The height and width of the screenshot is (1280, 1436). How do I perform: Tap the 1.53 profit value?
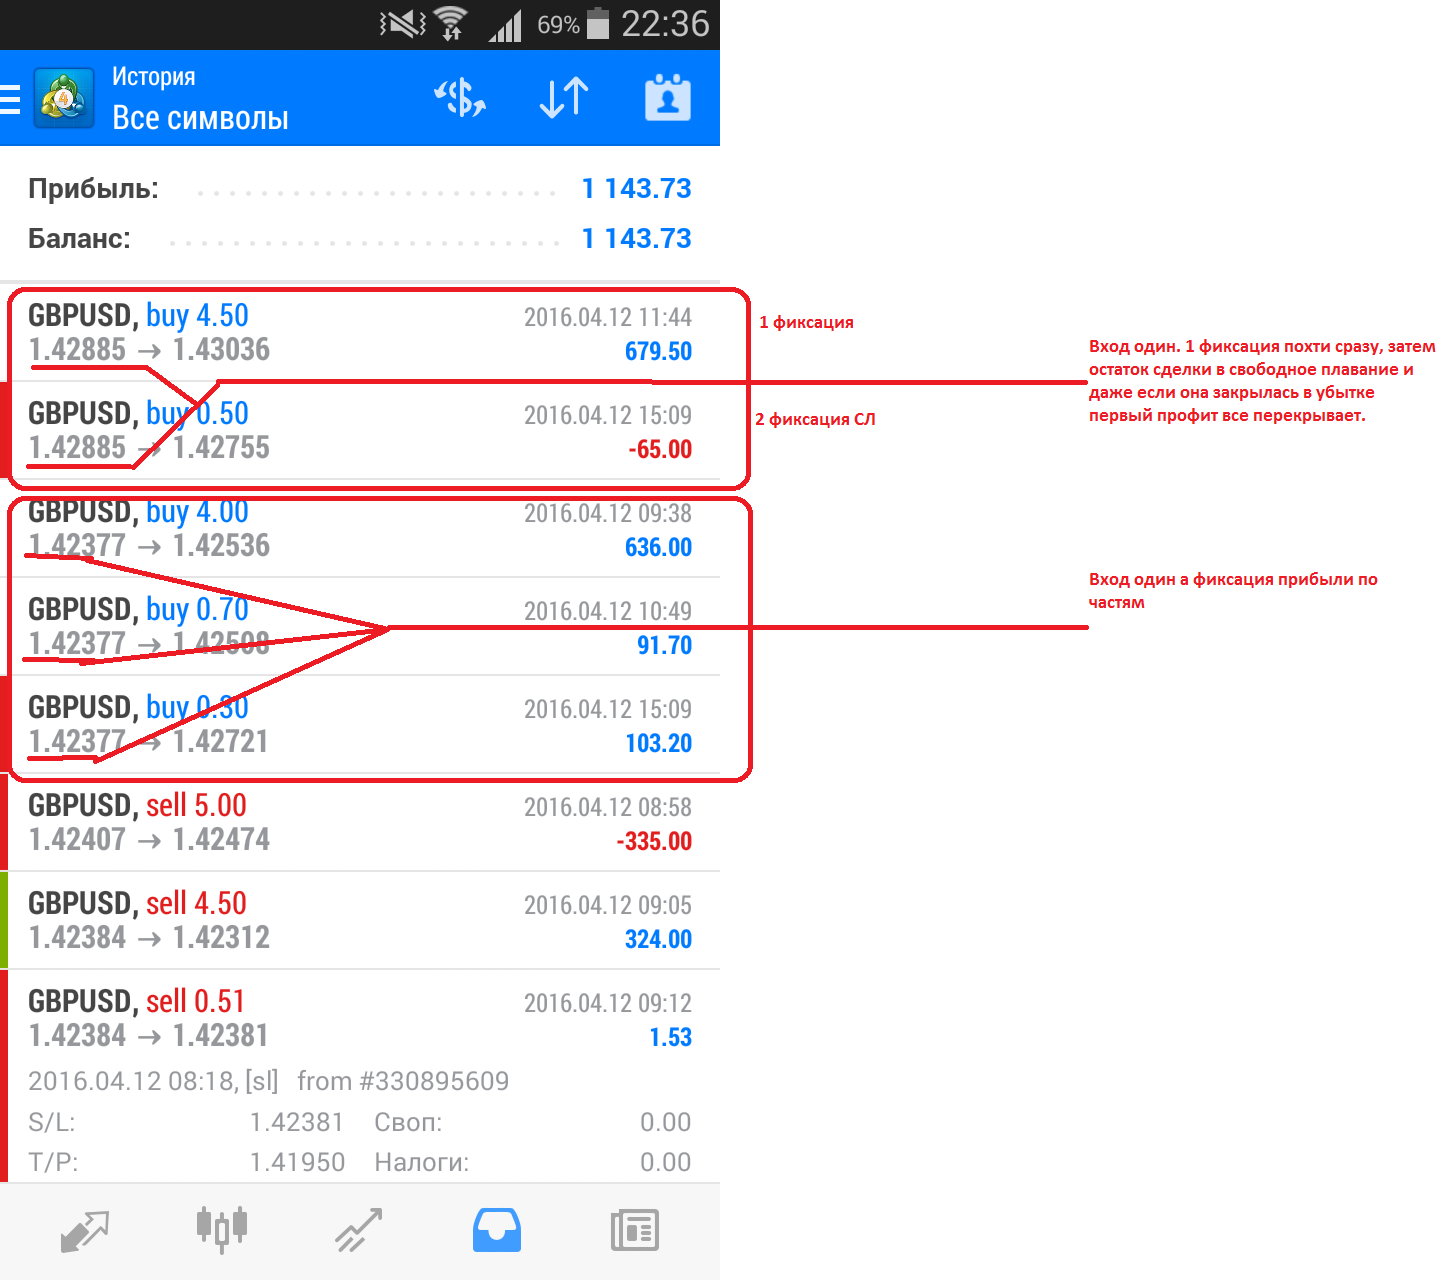670,1037
